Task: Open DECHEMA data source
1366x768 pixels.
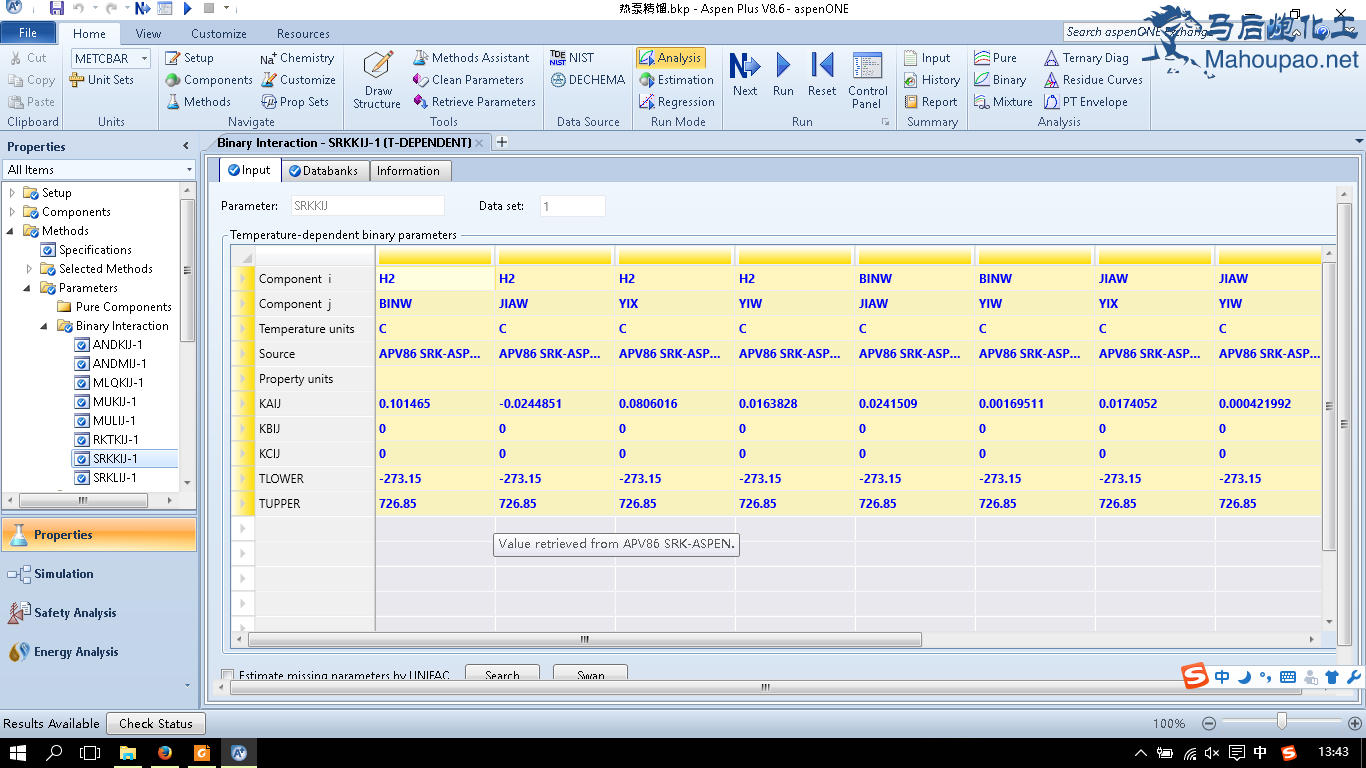Action: (587, 80)
